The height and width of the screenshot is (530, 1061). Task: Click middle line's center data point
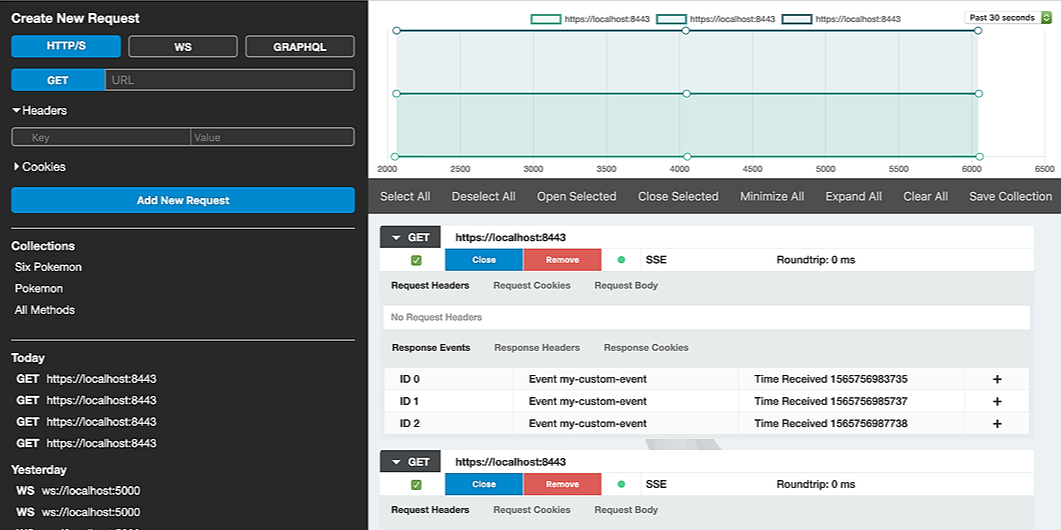point(687,93)
